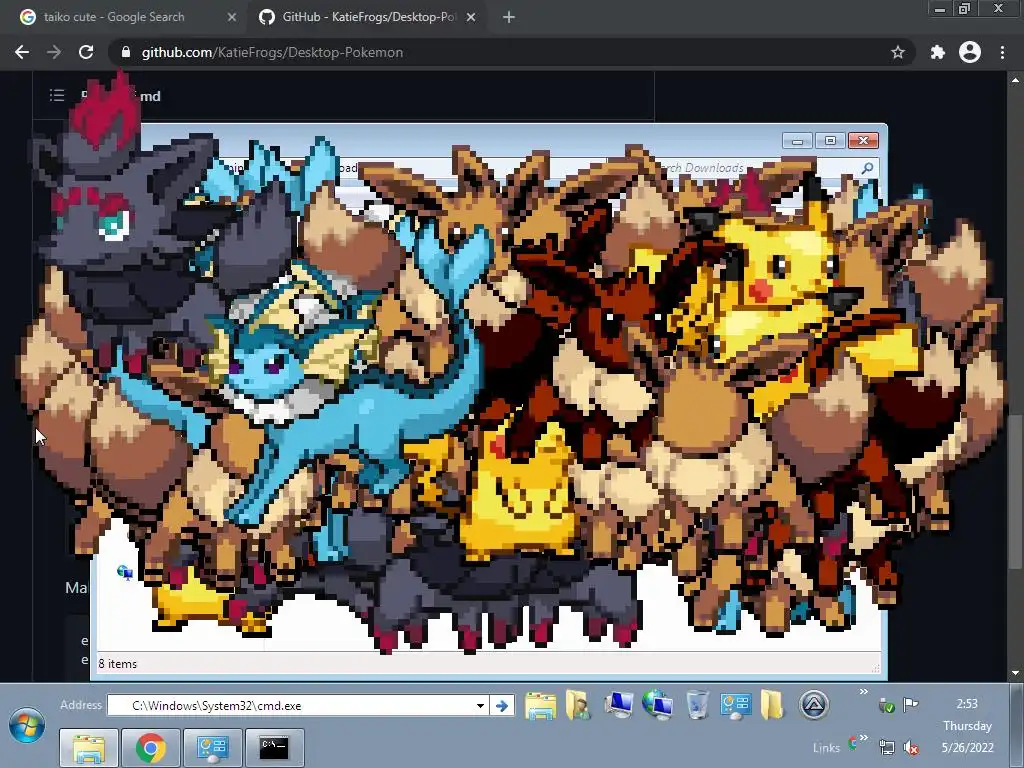Open the Network shortcut in the toolbar

tap(658, 705)
